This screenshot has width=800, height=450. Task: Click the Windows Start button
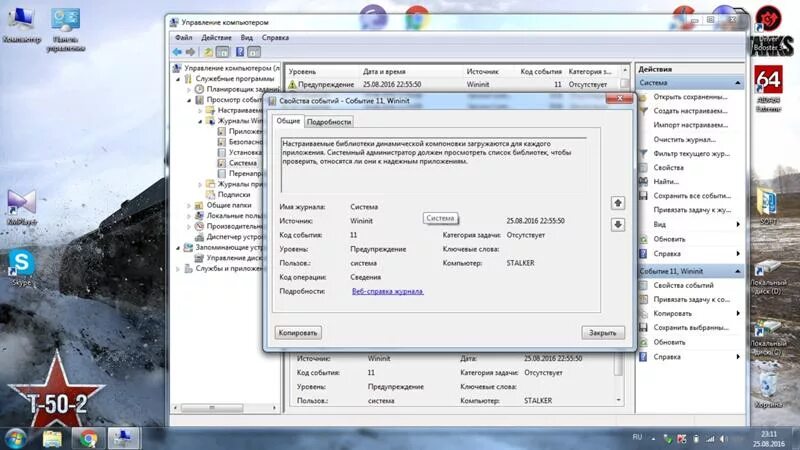click(16, 438)
